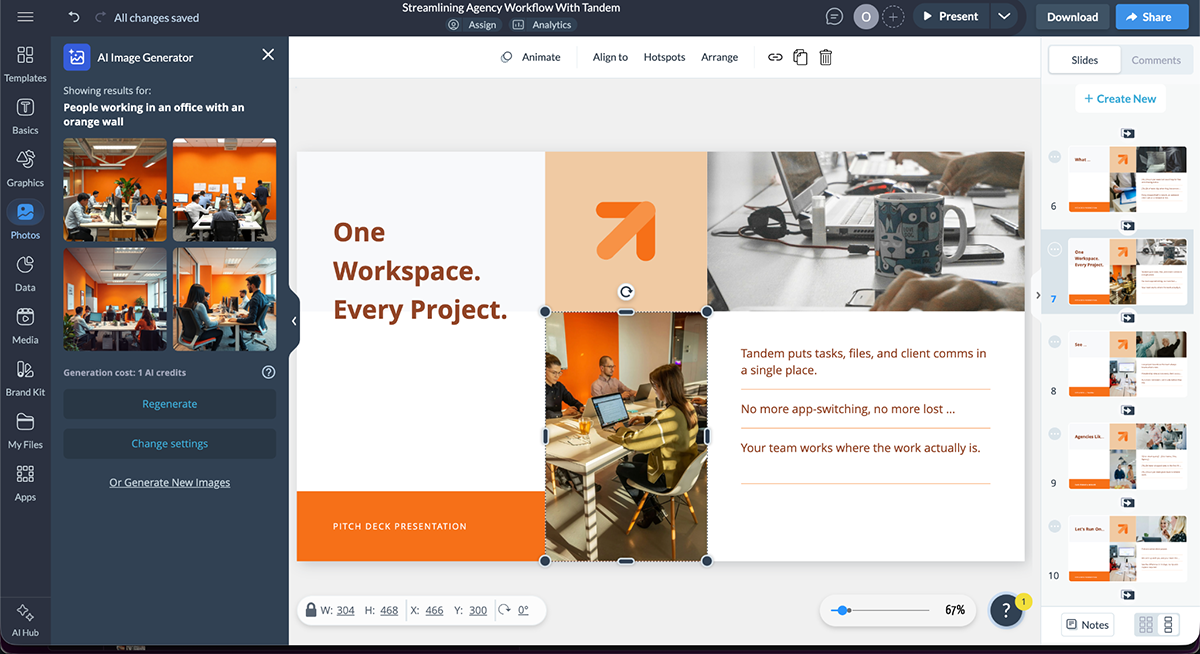
Task: Switch to the Slides tab
Action: pos(1084,60)
